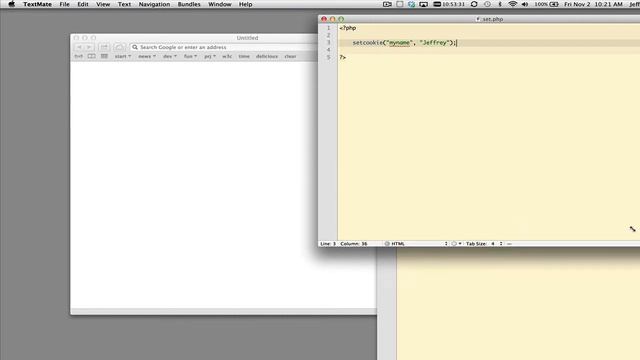
Task: Click the "Jeffrey" string in the code
Action: (434, 43)
